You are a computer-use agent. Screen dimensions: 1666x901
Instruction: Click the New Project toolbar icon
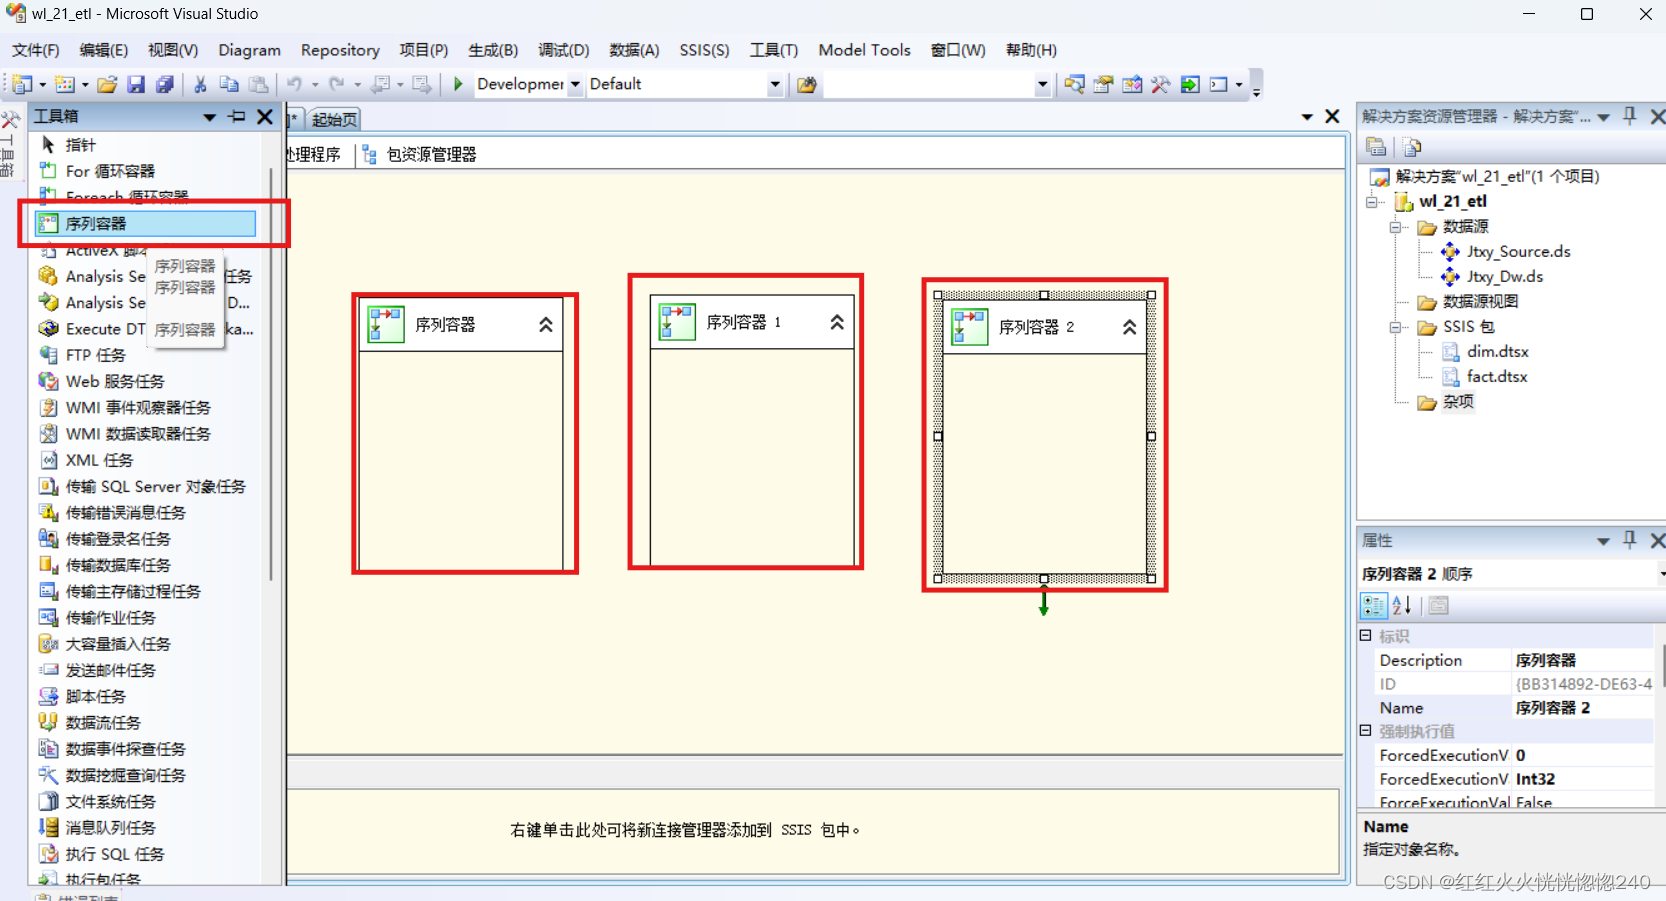click(23, 85)
